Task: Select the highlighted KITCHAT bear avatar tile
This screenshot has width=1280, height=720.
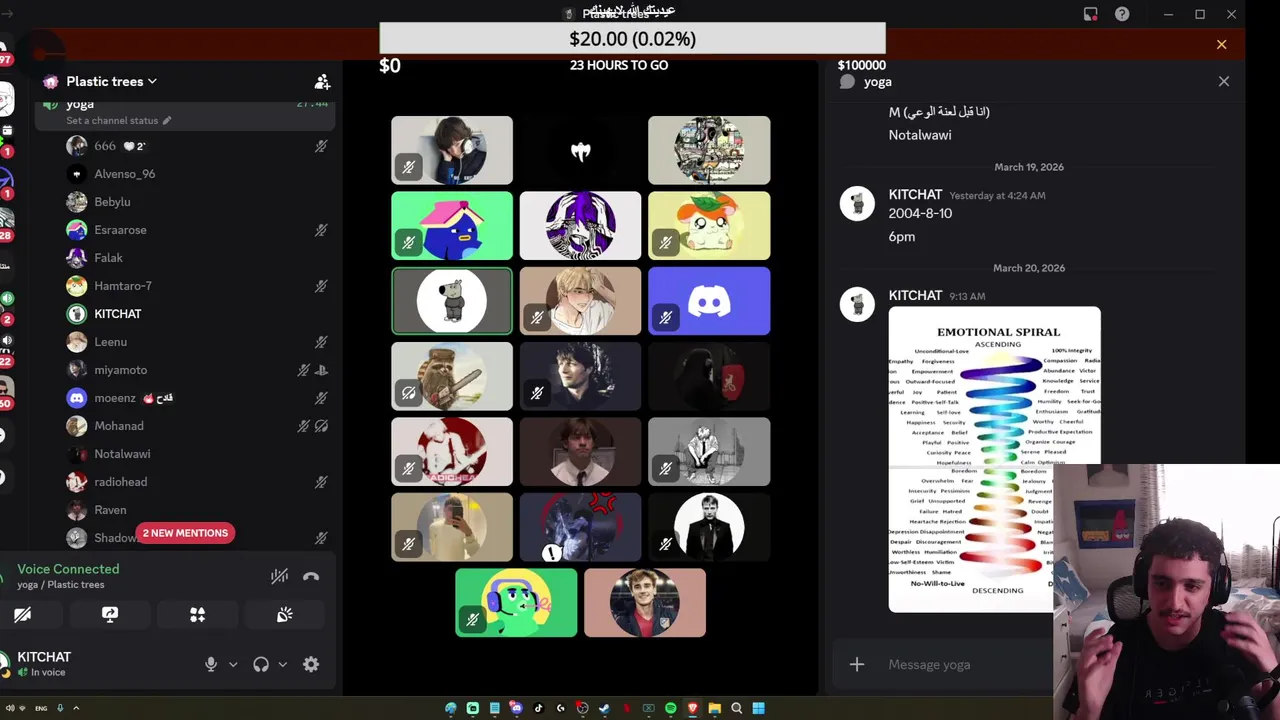Action: pyautogui.click(x=452, y=301)
